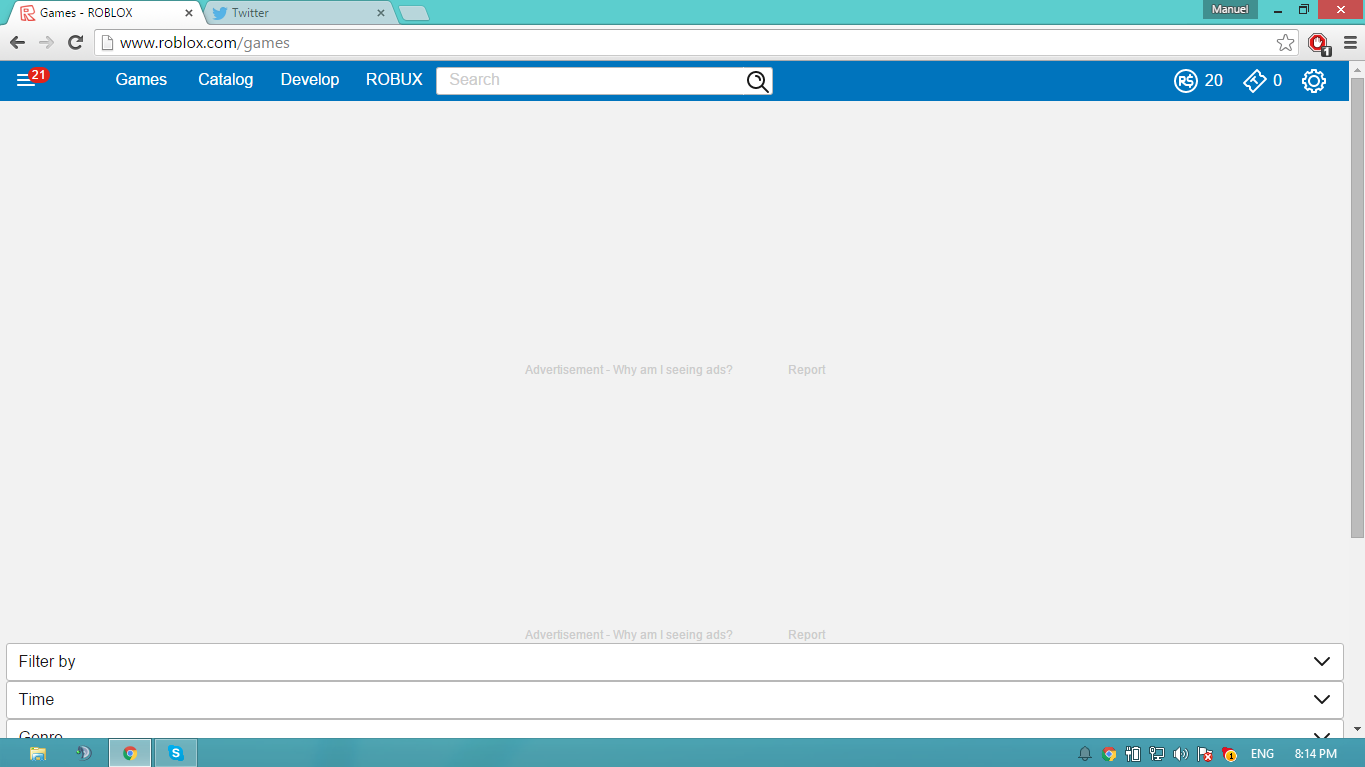
Task: Expand the Genre dropdown
Action: 675,729
